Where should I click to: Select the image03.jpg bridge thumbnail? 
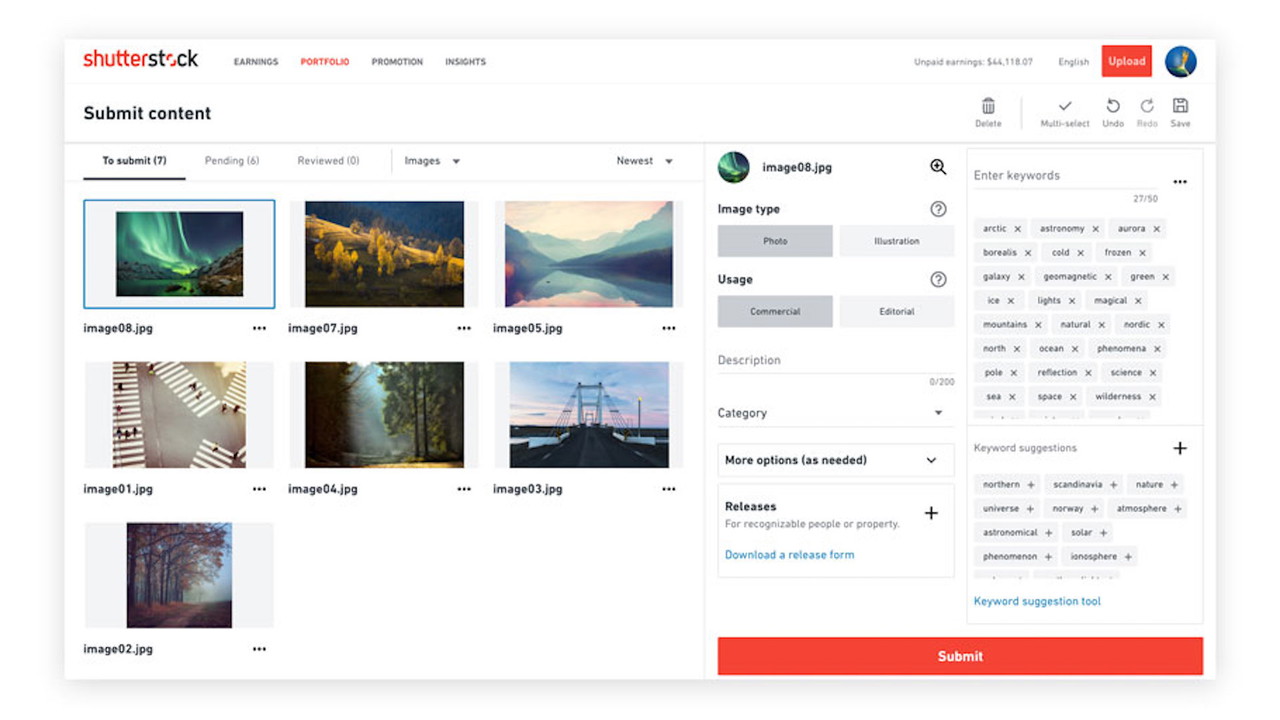coord(589,415)
